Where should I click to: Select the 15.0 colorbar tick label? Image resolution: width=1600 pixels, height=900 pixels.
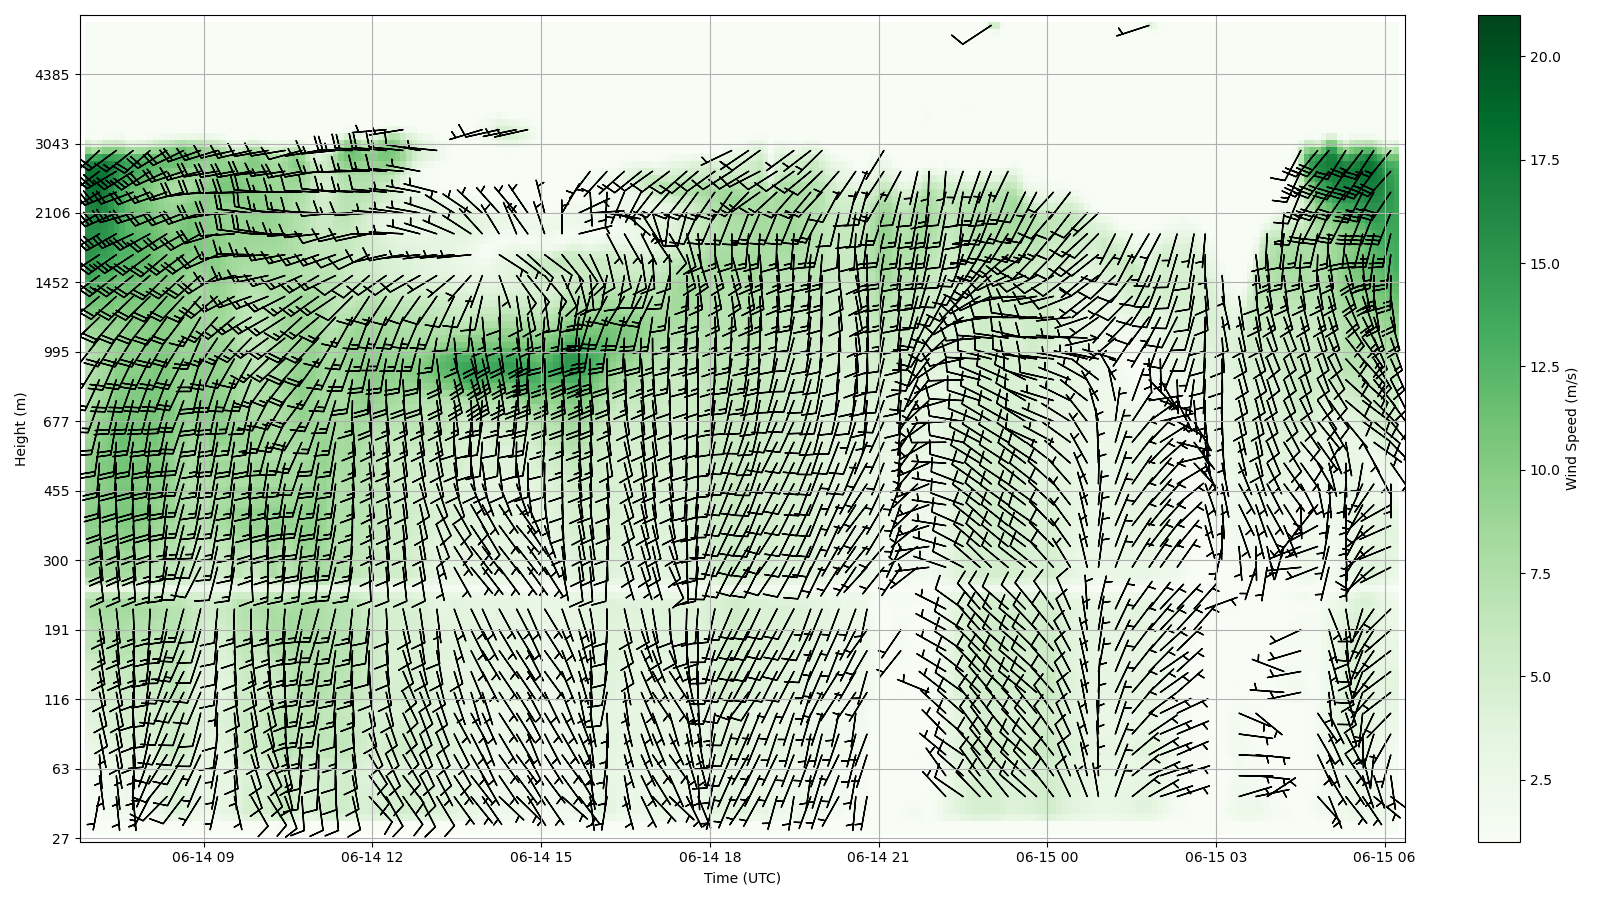[1545, 264]
